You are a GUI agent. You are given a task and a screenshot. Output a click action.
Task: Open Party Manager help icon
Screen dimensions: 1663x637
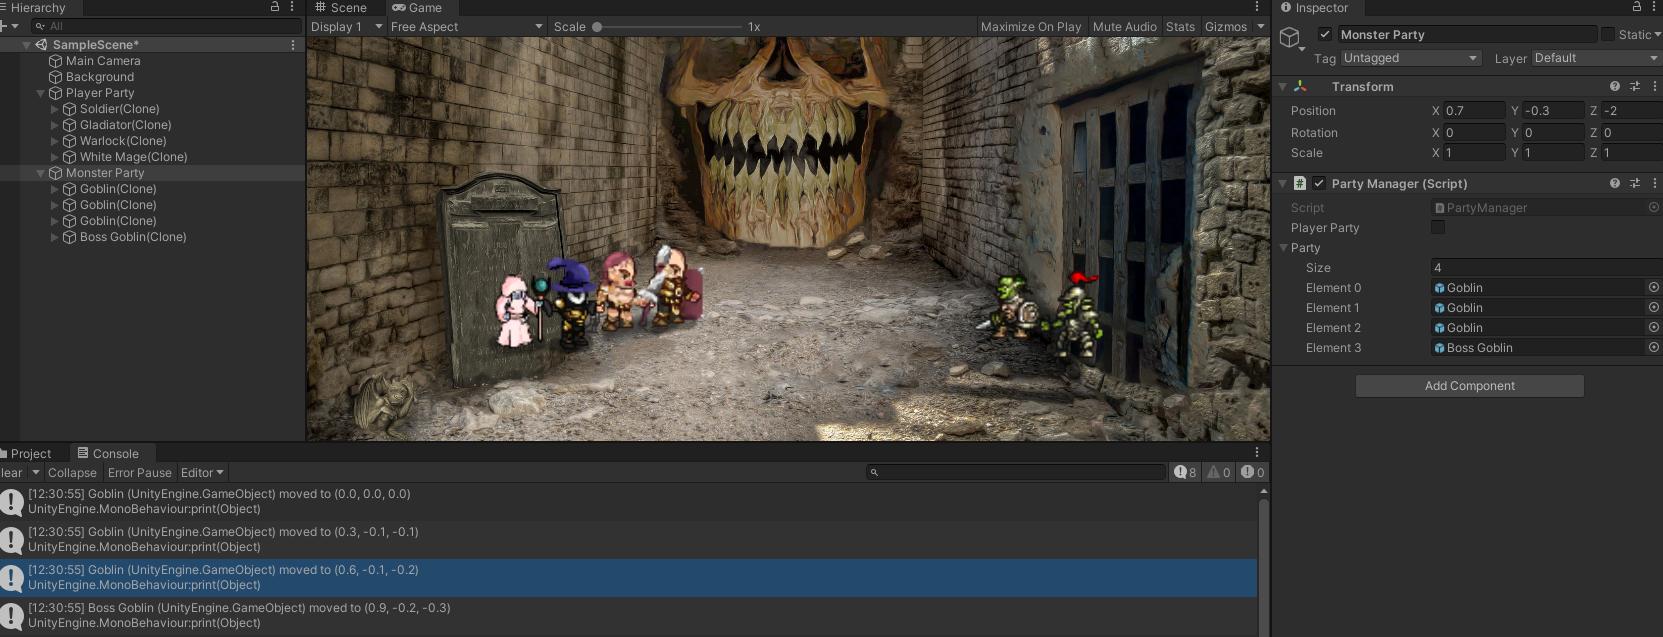(x=1615, y=184)
